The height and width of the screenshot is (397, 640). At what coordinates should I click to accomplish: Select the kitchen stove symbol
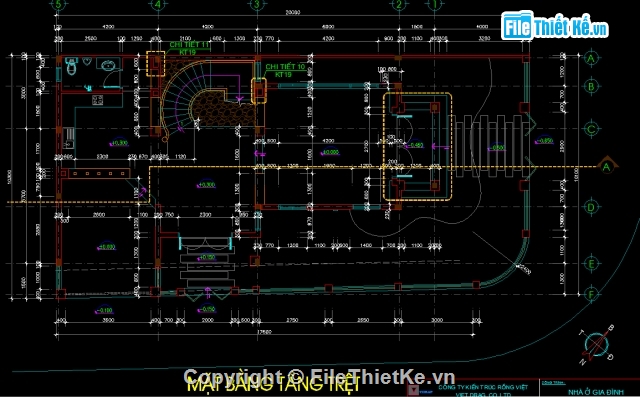coord(97,100)
